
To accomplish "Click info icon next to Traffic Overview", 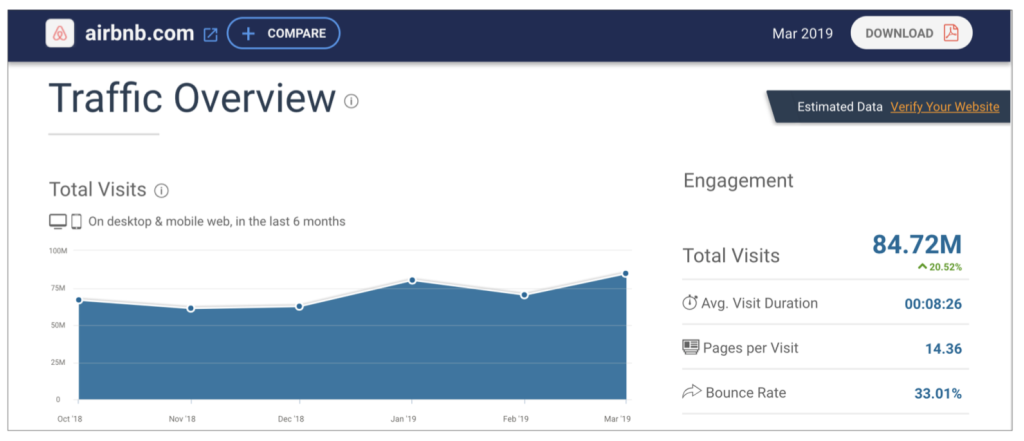I will tap(351, 101).
